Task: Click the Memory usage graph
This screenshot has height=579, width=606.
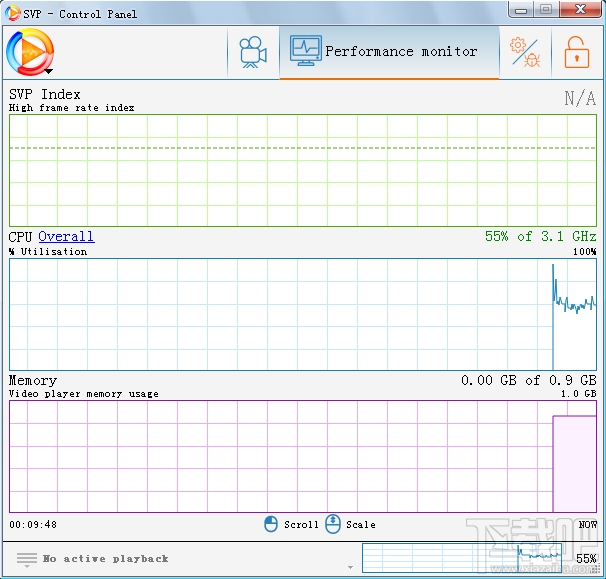Action: point(303,456)
